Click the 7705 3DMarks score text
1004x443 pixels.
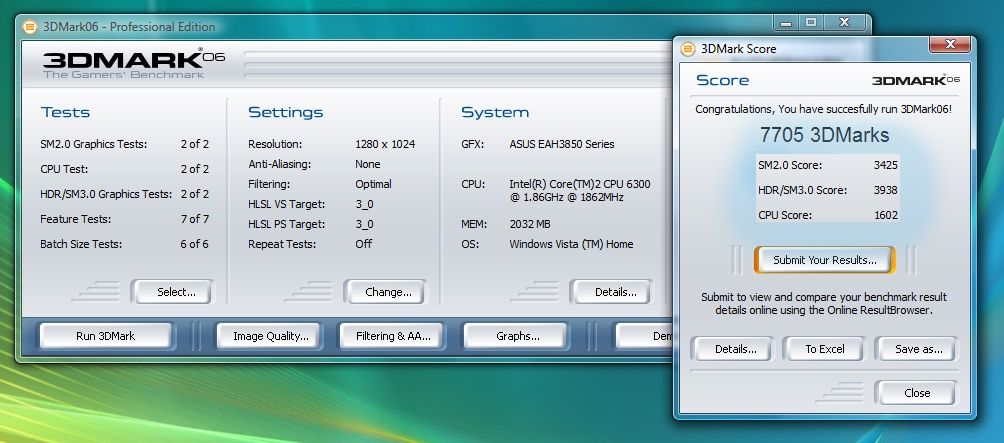(x=825, y=135)
